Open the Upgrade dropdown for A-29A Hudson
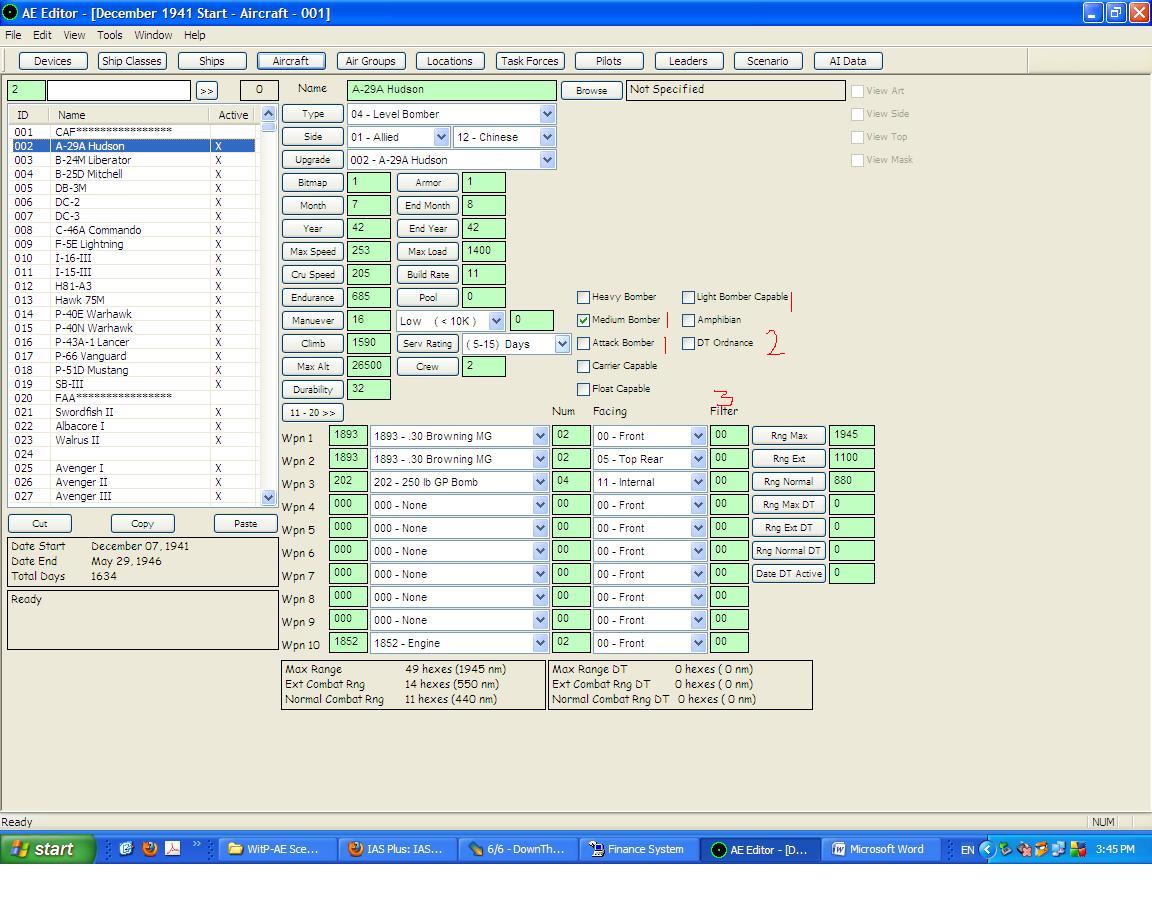The width and height of the screenshot is (1152, 900). point(546,159)
